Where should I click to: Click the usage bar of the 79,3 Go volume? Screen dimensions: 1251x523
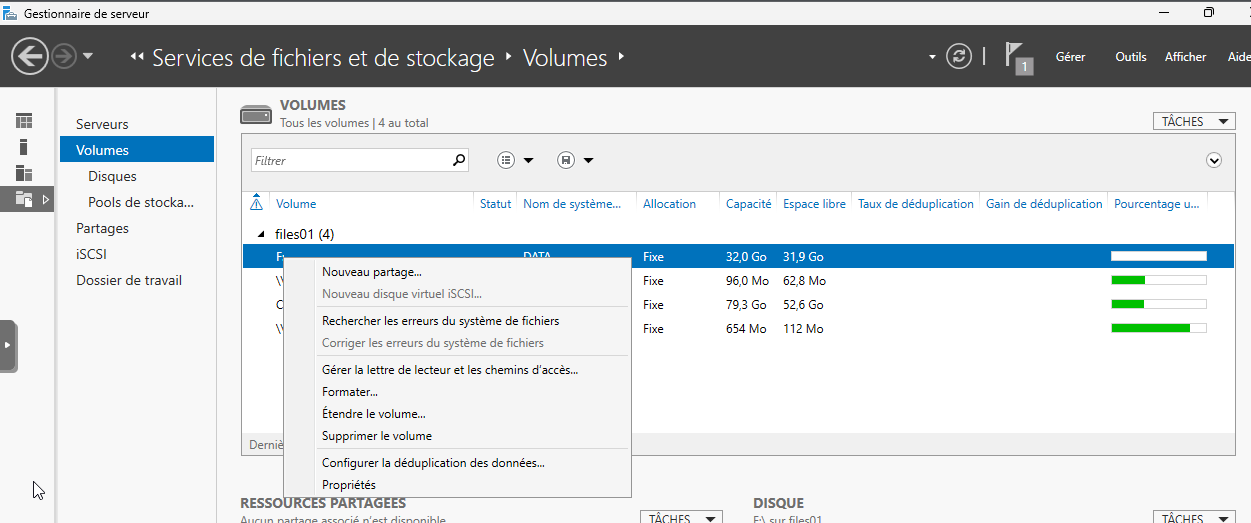pos(1158,305)
